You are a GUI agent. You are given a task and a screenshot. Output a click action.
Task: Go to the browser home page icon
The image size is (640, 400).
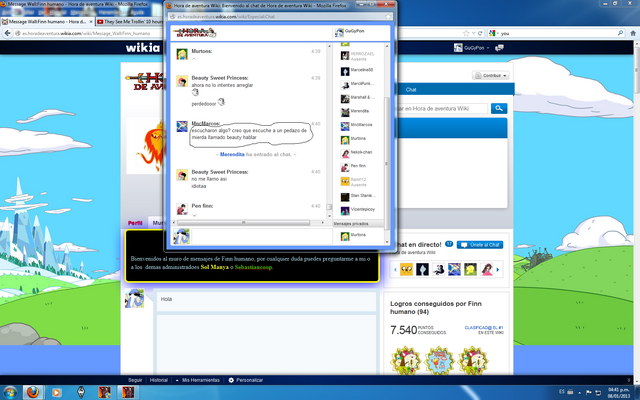633,33
